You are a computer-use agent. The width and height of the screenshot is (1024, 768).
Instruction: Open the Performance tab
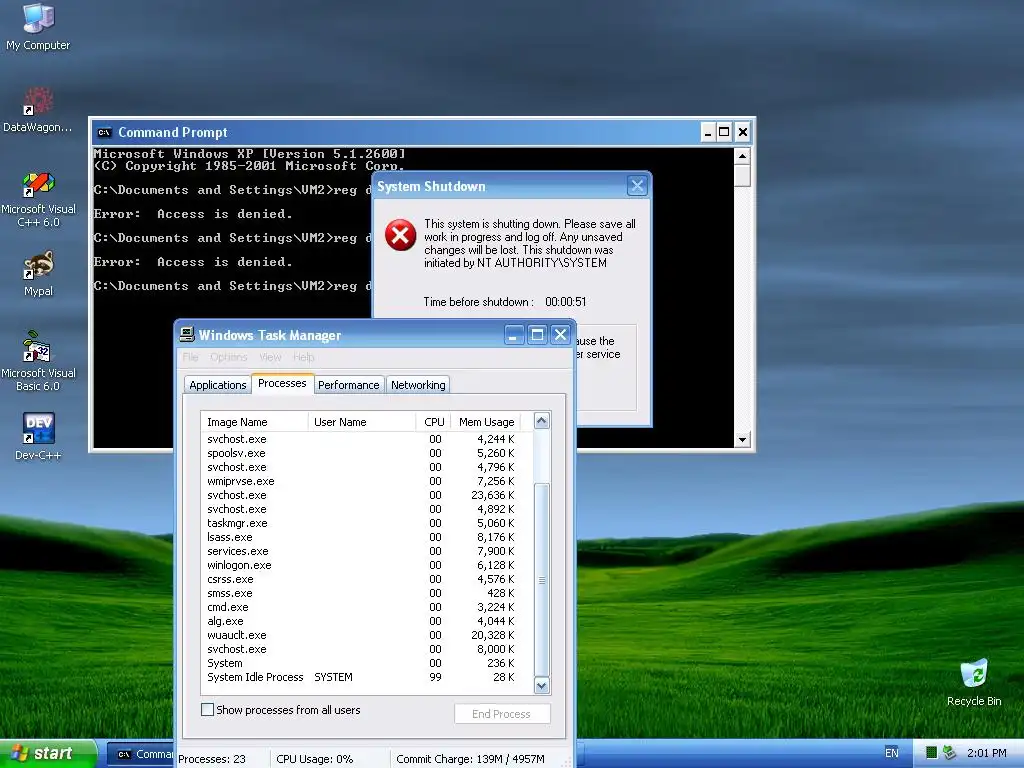tap(348, 385)
